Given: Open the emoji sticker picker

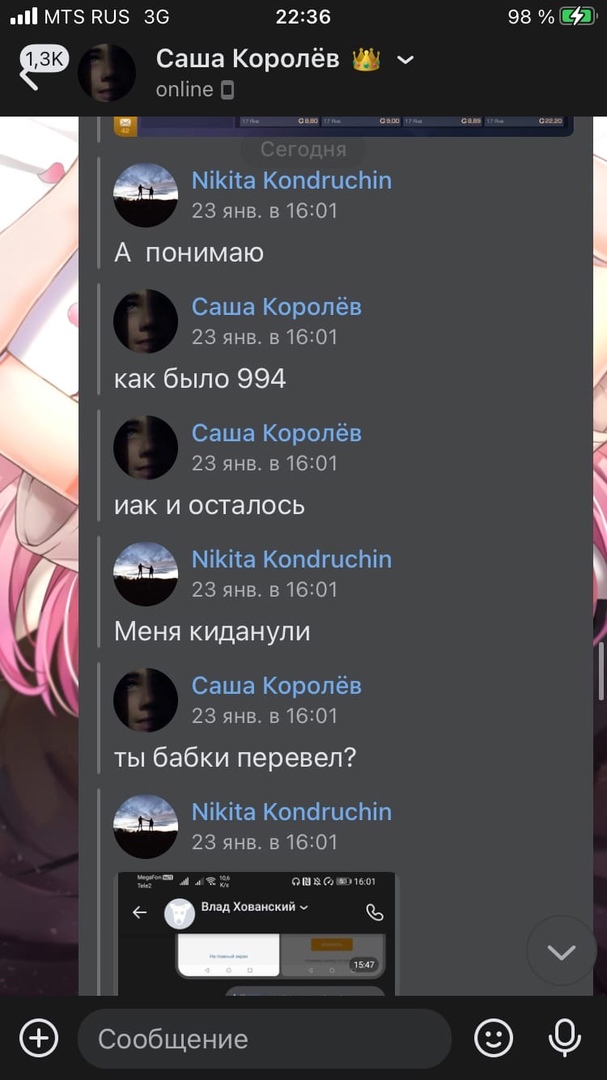Looking at the screenshot, I should [x=494, y=1038].
